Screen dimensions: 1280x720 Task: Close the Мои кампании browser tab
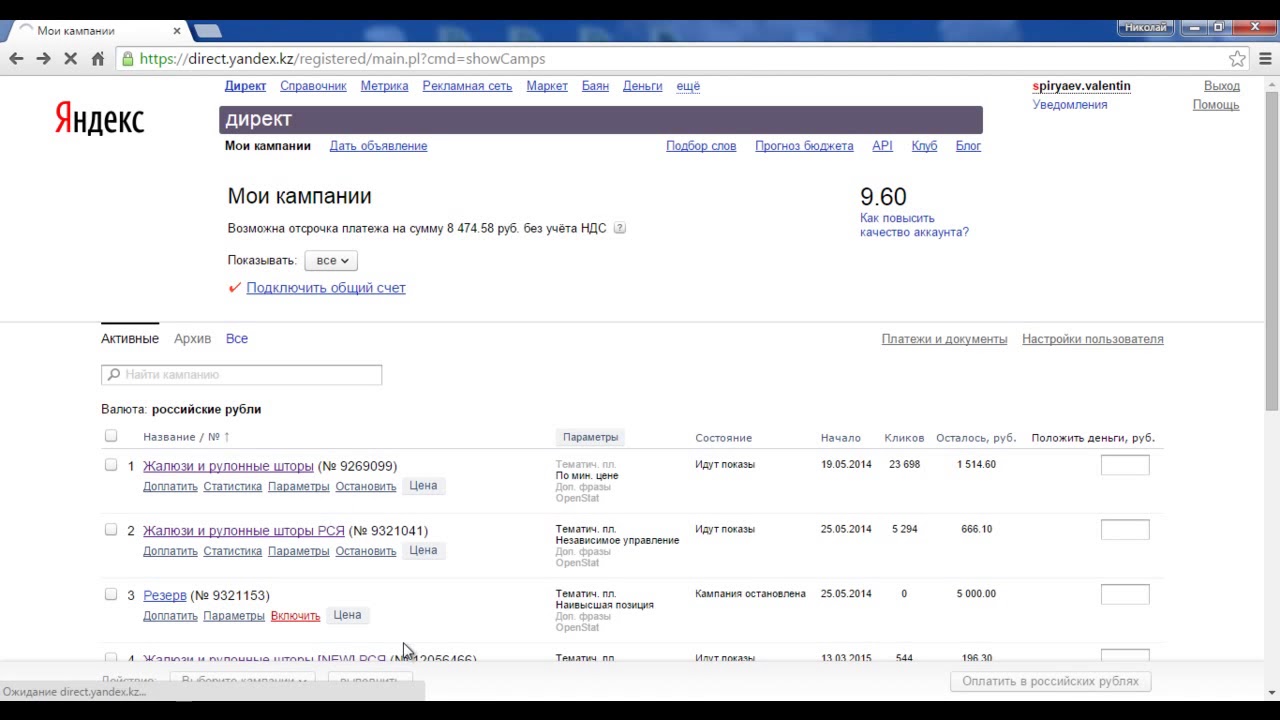[x=177, y=31]
